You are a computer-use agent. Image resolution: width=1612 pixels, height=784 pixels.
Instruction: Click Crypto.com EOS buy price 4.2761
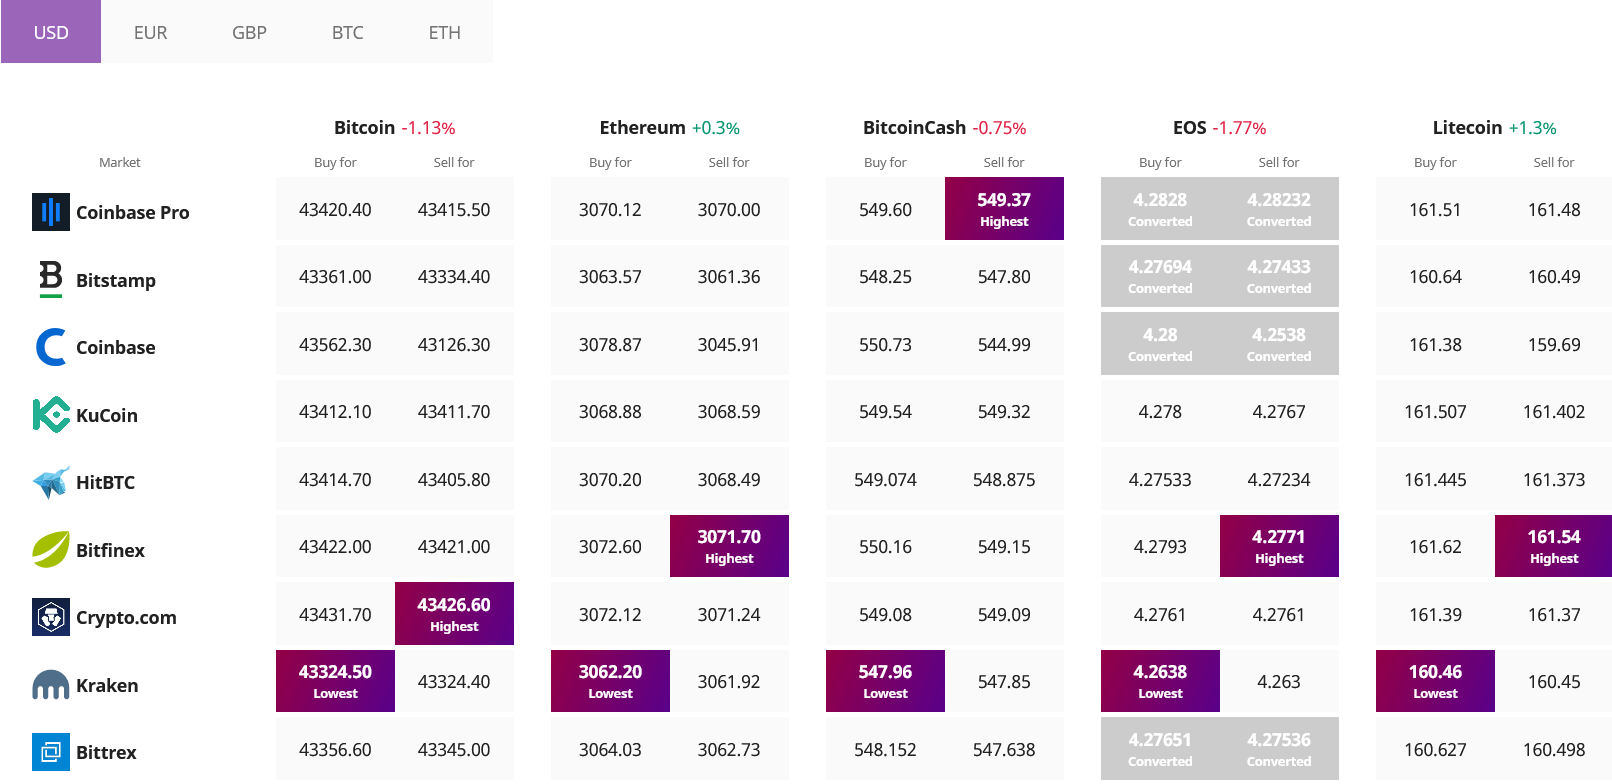[1160, 614]
